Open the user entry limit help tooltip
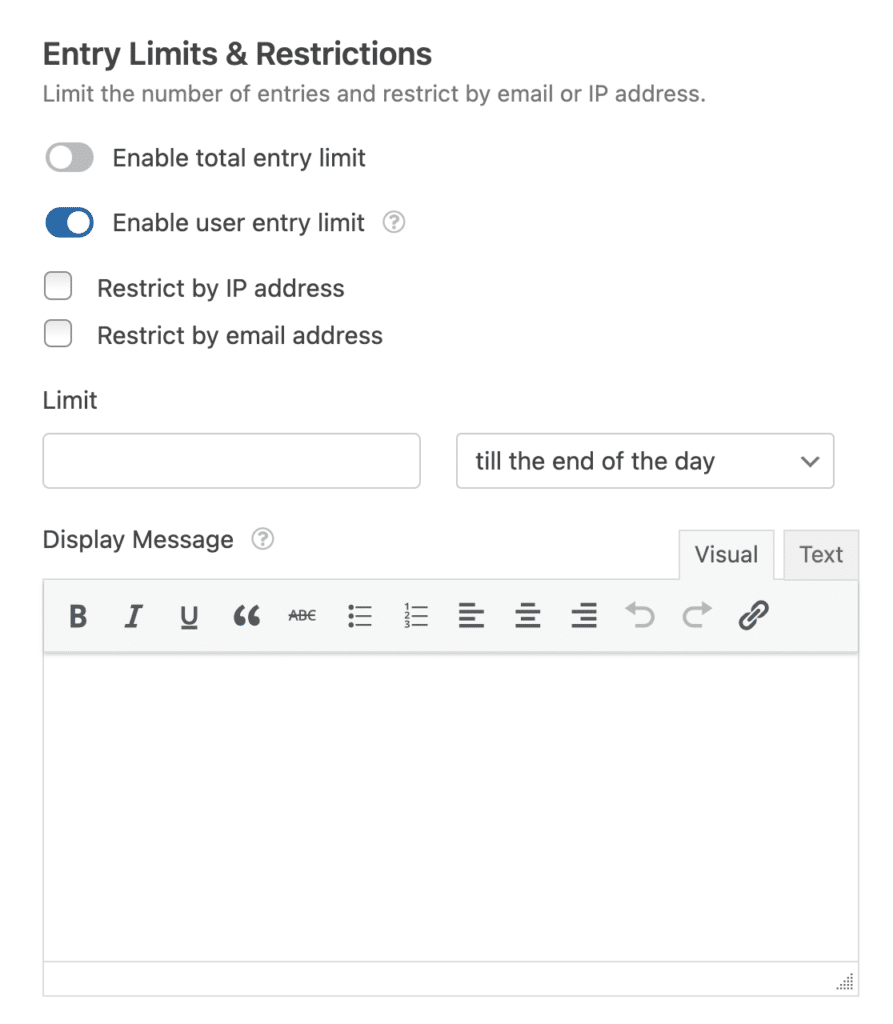Image resolution: width=893 pixels, height=1024 pixels. [393, 223]
